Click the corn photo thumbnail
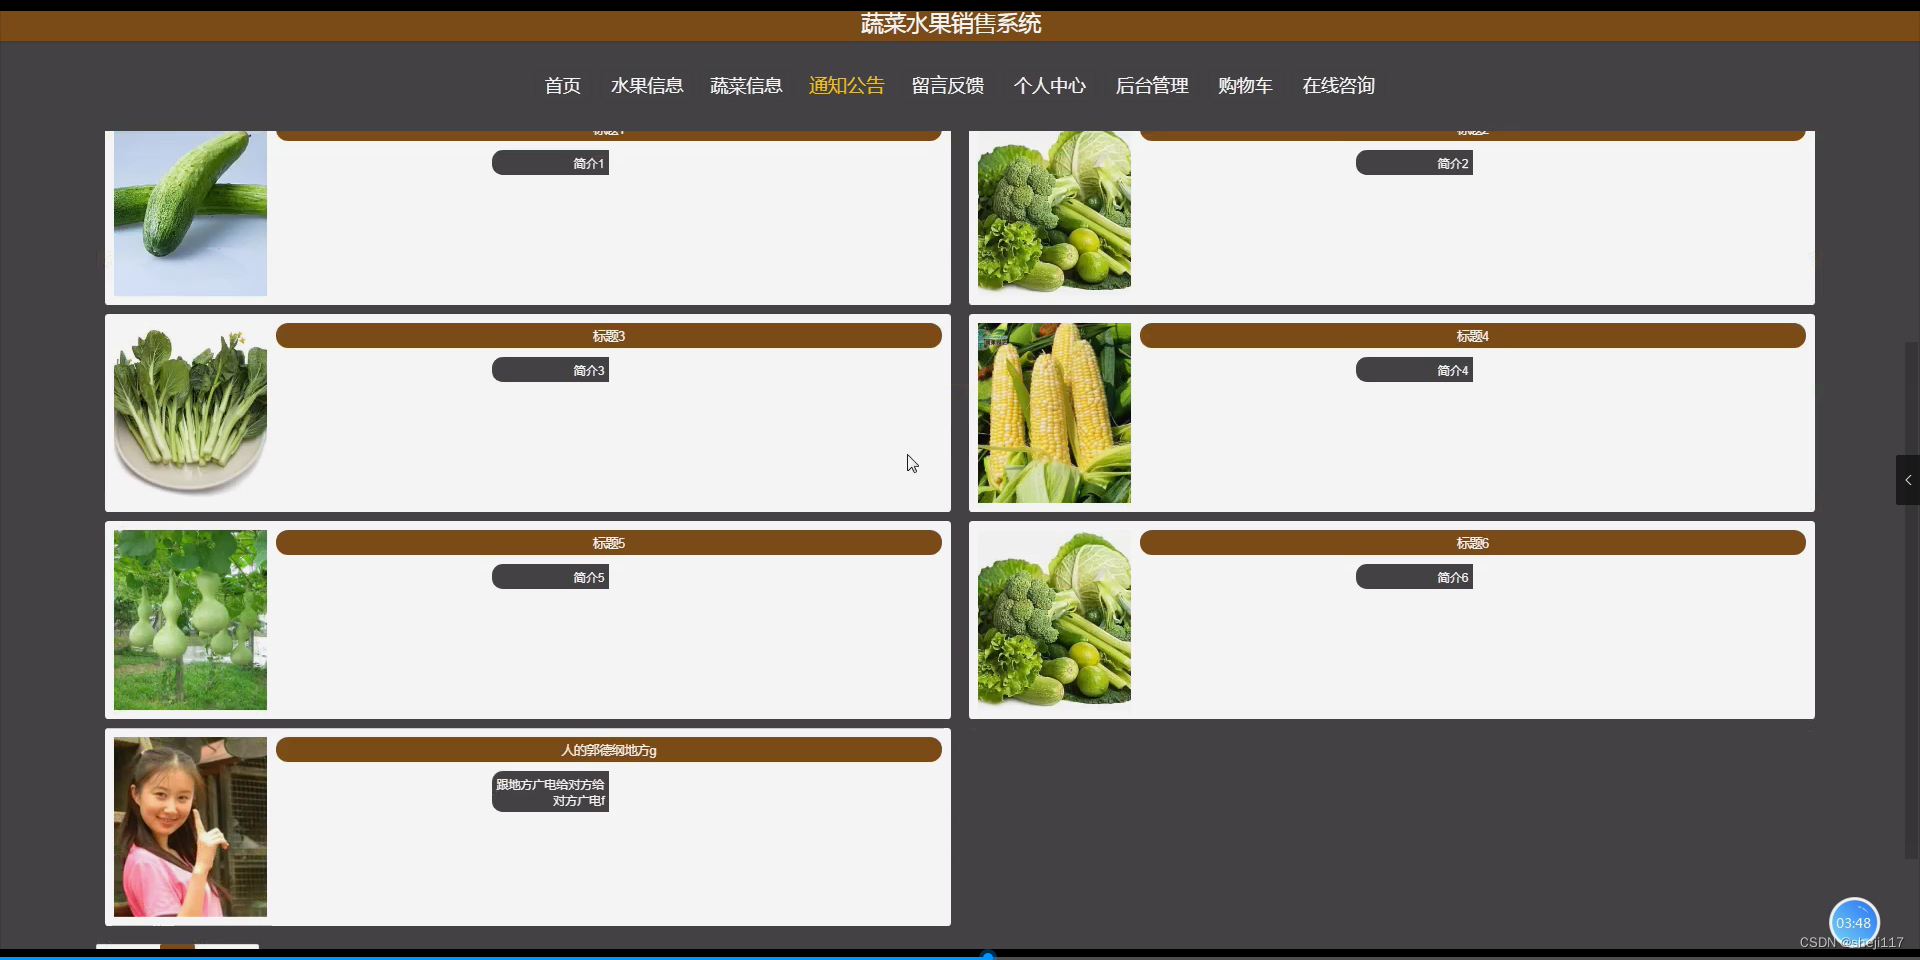The height and width of the screenshot is (960, 1920). coord(1053,412)
